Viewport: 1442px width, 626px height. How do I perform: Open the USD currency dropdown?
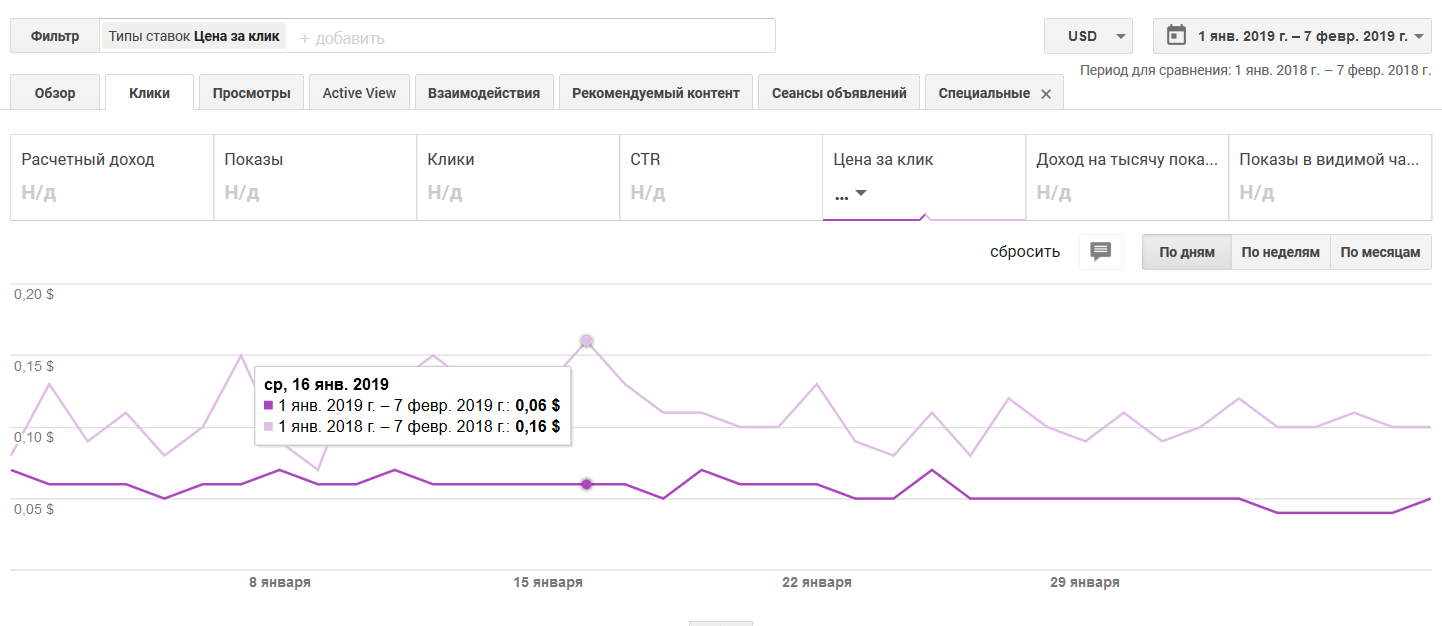tap(1088, 36)
